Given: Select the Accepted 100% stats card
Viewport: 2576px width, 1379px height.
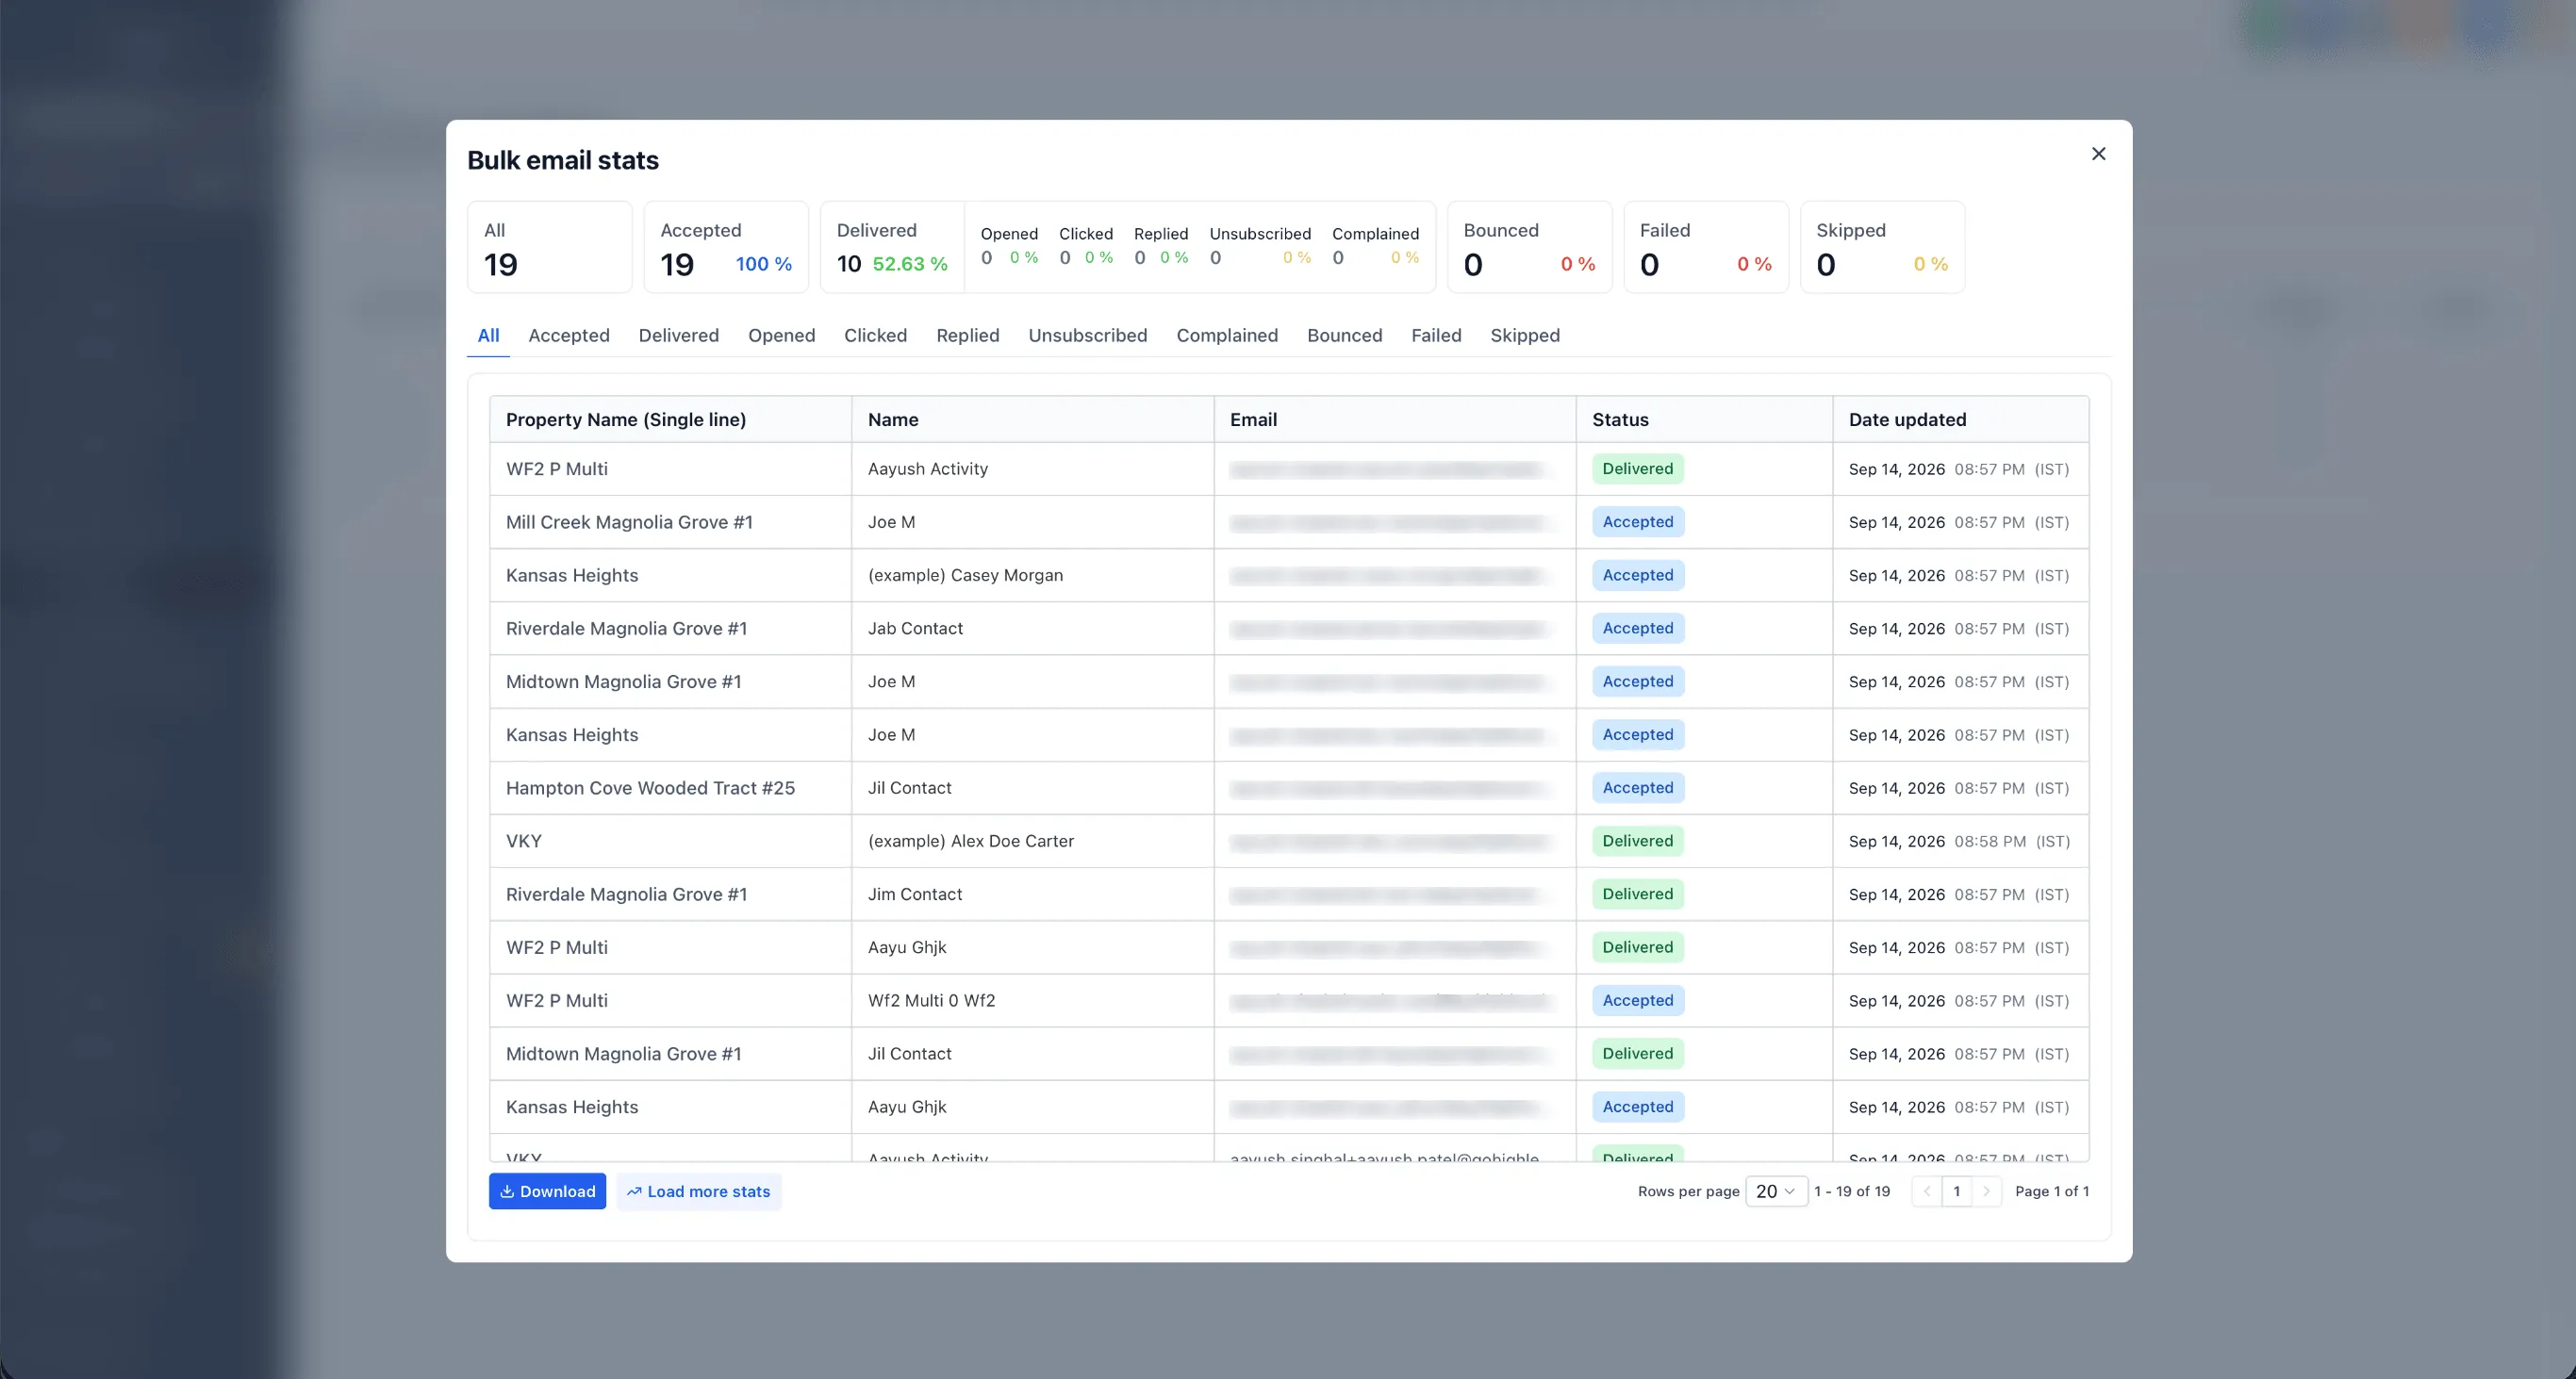Looking at the screenshot, I should [x=726, y=247].
